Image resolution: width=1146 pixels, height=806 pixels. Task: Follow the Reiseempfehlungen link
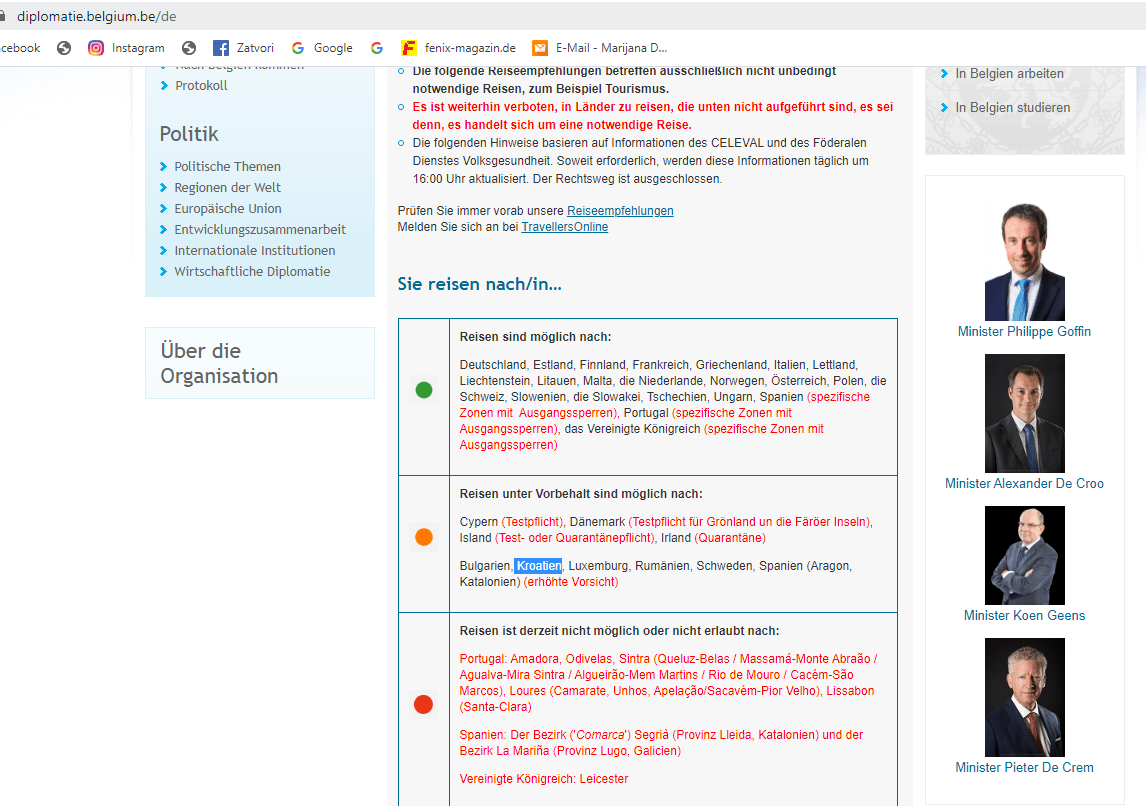point(621,210)
